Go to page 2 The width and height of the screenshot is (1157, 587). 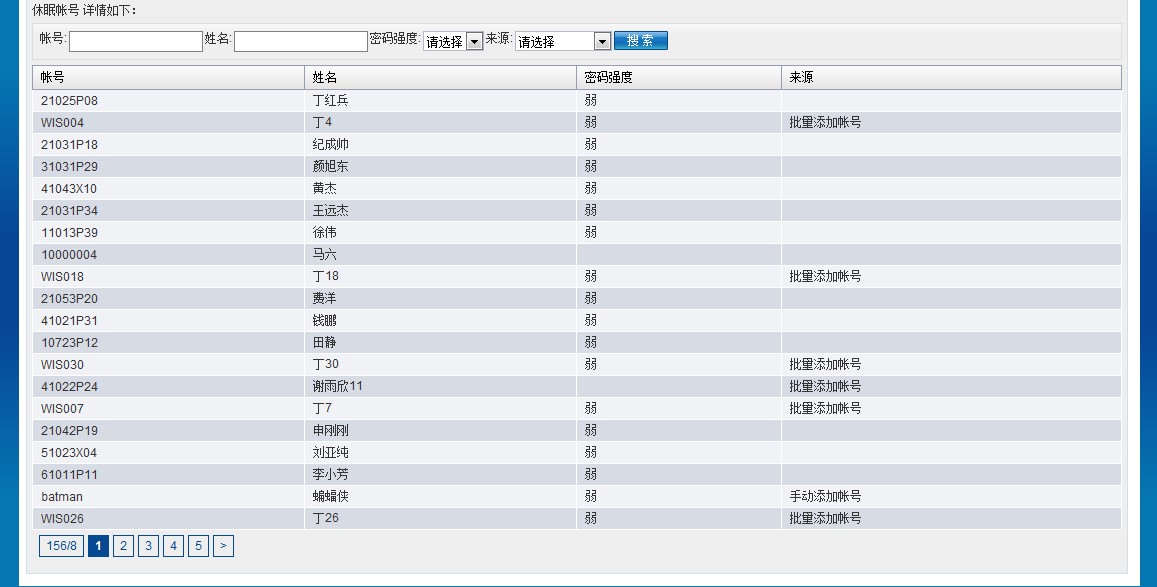123,546
